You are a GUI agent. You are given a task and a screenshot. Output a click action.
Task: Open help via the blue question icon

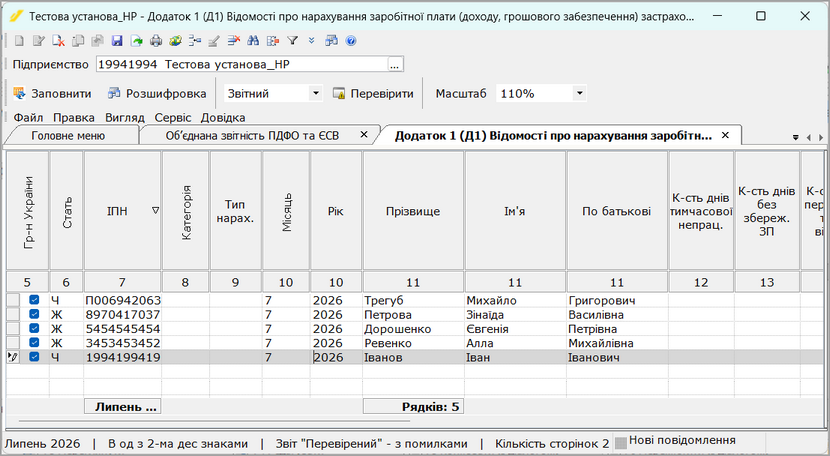tap(350, 41)
